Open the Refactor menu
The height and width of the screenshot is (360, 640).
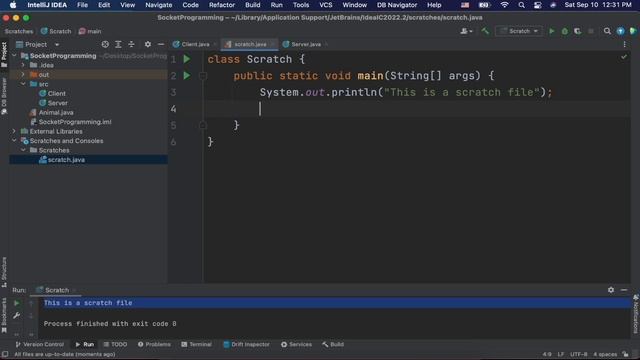222,5
